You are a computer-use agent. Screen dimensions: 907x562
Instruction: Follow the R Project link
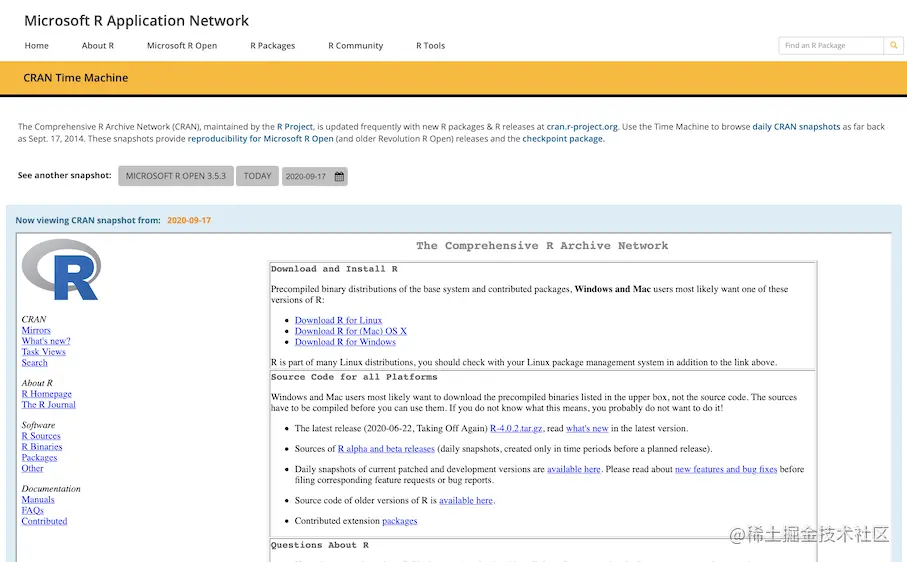click(295, 127)
